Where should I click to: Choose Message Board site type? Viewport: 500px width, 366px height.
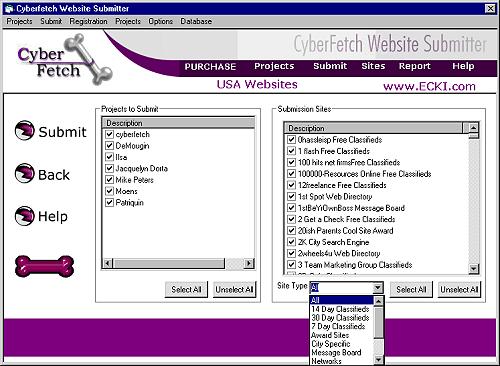tap(342, 352)
